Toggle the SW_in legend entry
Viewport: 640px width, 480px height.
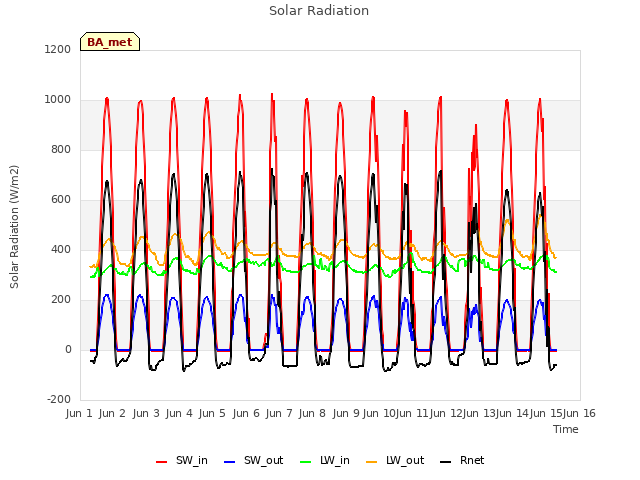[182, 460]
